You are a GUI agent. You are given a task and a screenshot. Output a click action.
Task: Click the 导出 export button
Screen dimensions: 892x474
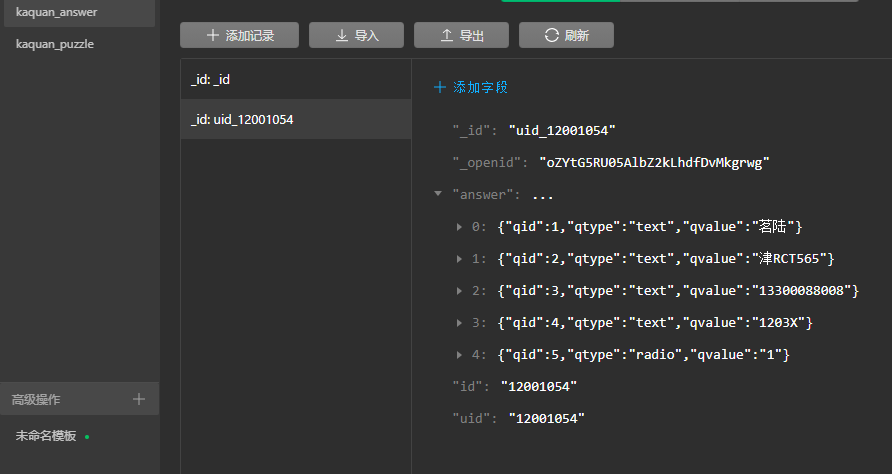(461, 35)
